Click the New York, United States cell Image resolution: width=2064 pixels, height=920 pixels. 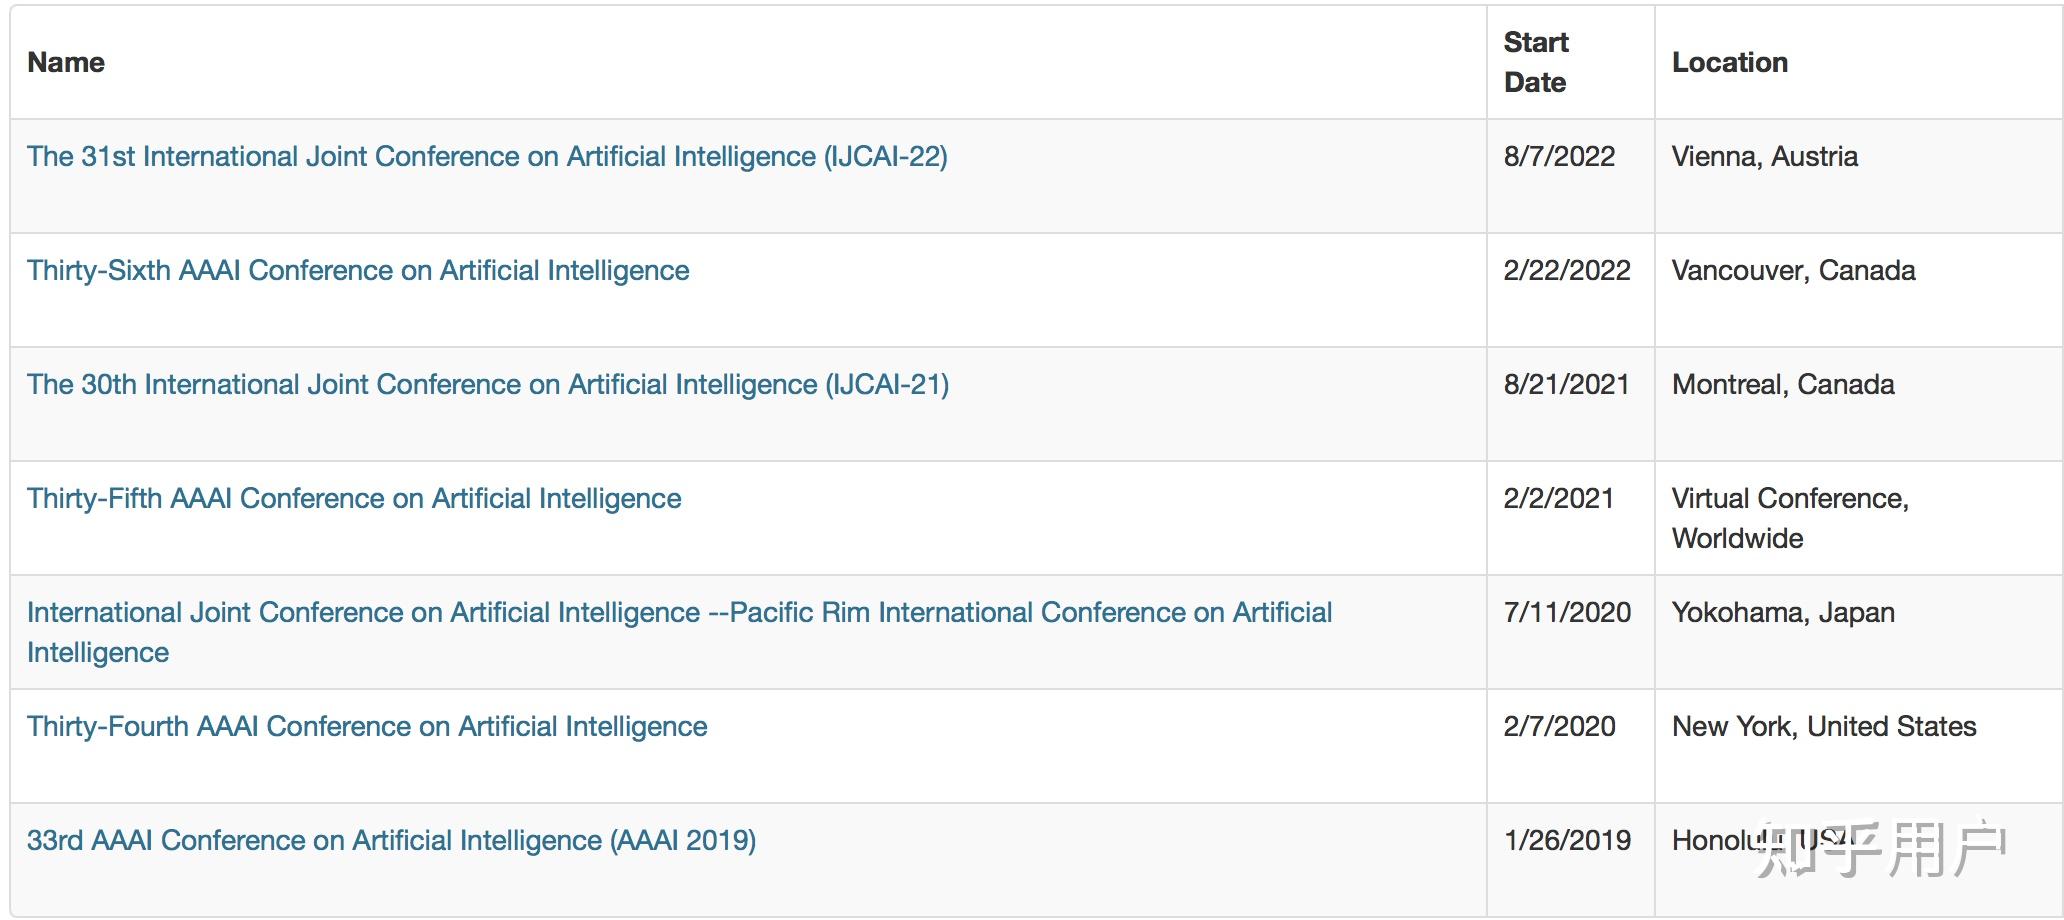1824,727
